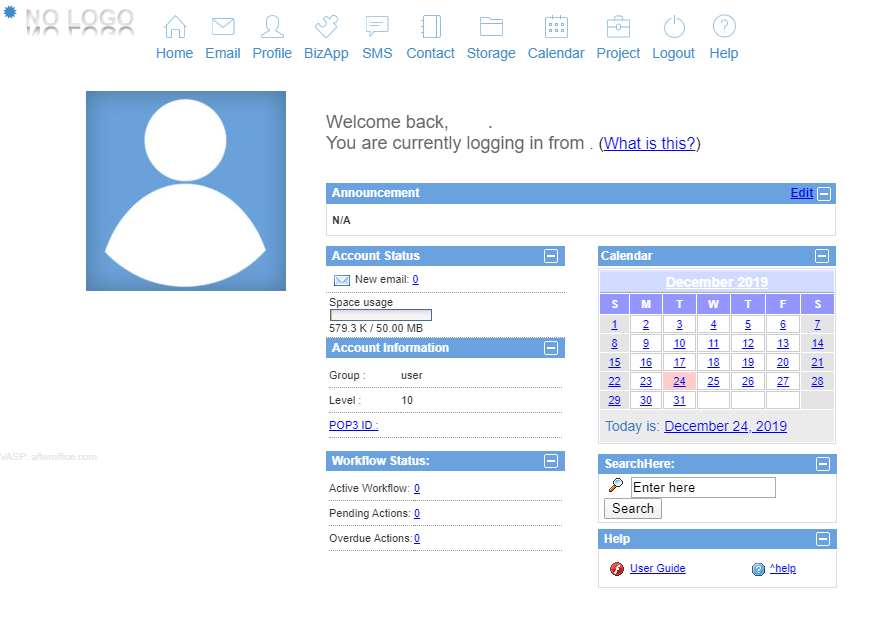Collapse the Account Status panel
This screenshot has height=639, width=881.
[x=551, y=256]
